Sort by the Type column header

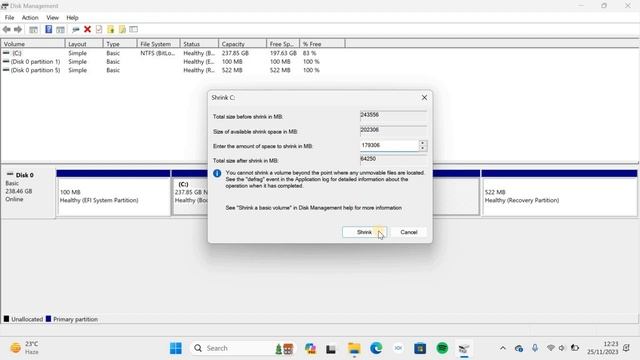click(120, 44)
